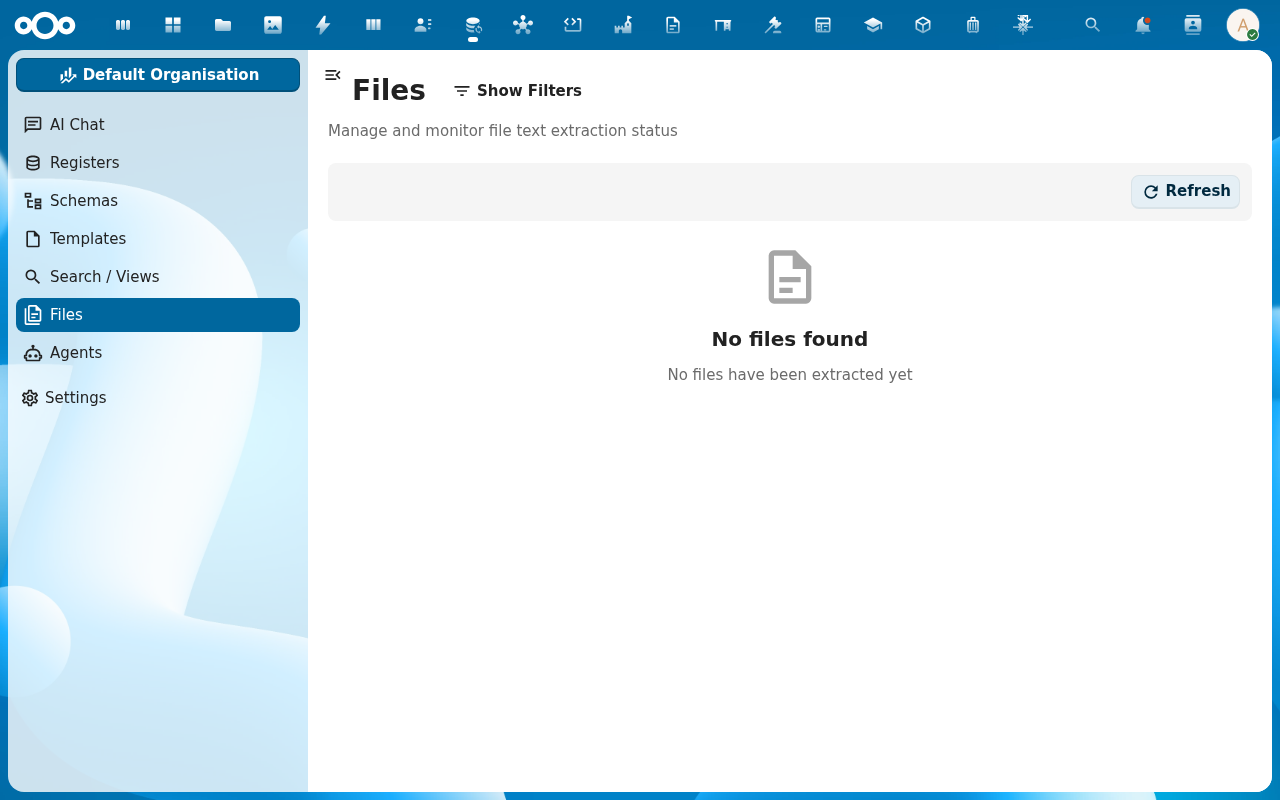The width and height of the screenshot is (1280, 800).
Task: Open the Nextcloud logo home link
Action: point(45,25)
